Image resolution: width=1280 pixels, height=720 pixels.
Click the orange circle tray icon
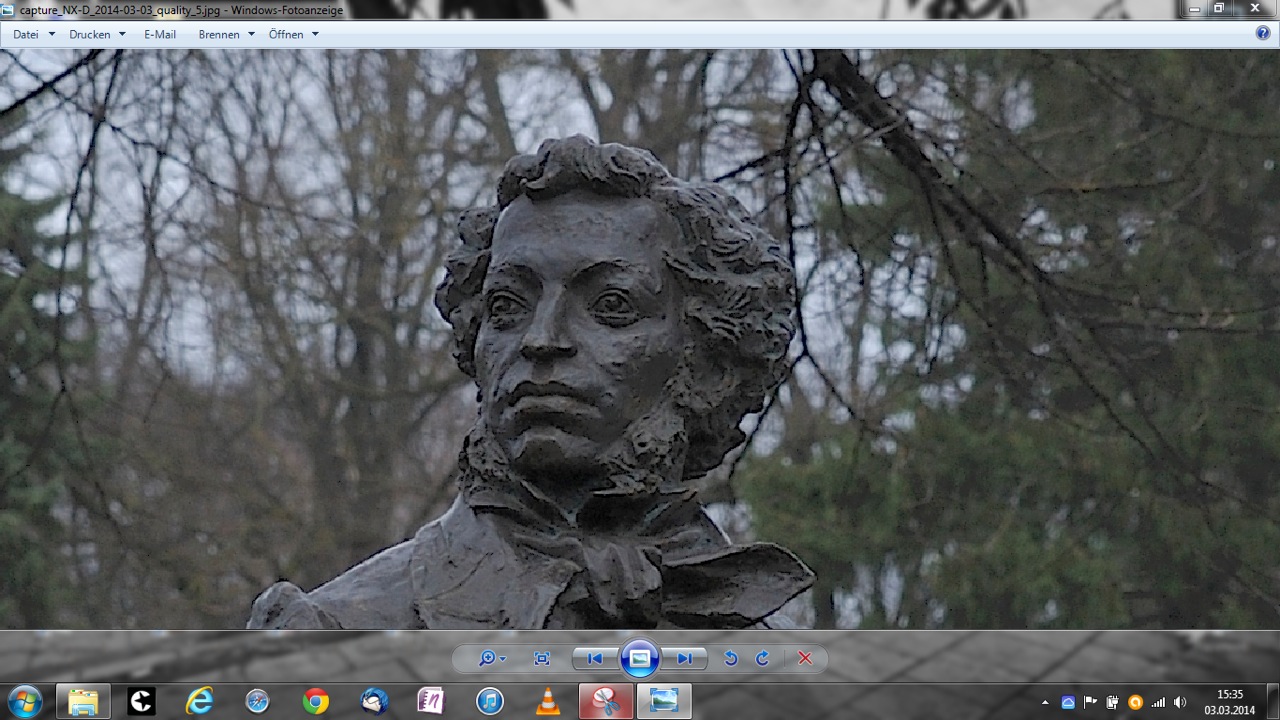pos(1135,703)
